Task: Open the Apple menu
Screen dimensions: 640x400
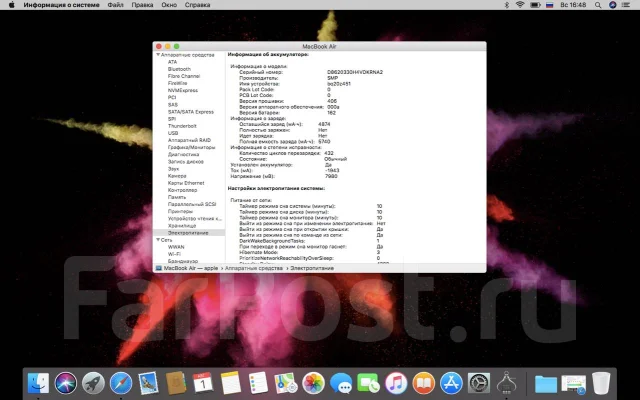Action: pos(11,5)
